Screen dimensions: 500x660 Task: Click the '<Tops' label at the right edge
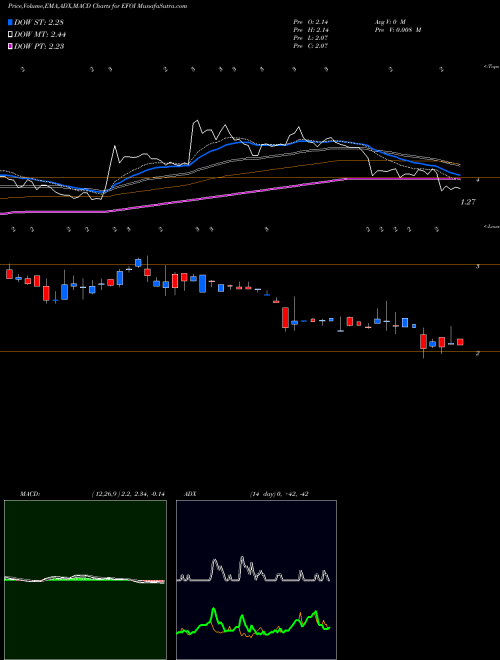pyautogui.click(x=491, y=67)
